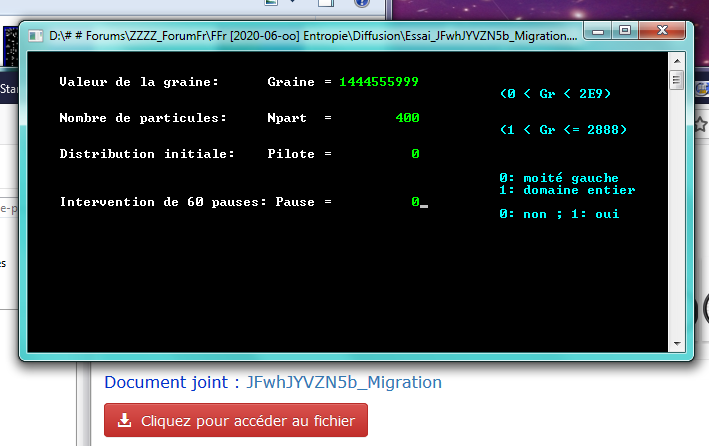This screenshot has height=446, width=709.
Task: Minimize the console window
Action: [598, 31]
